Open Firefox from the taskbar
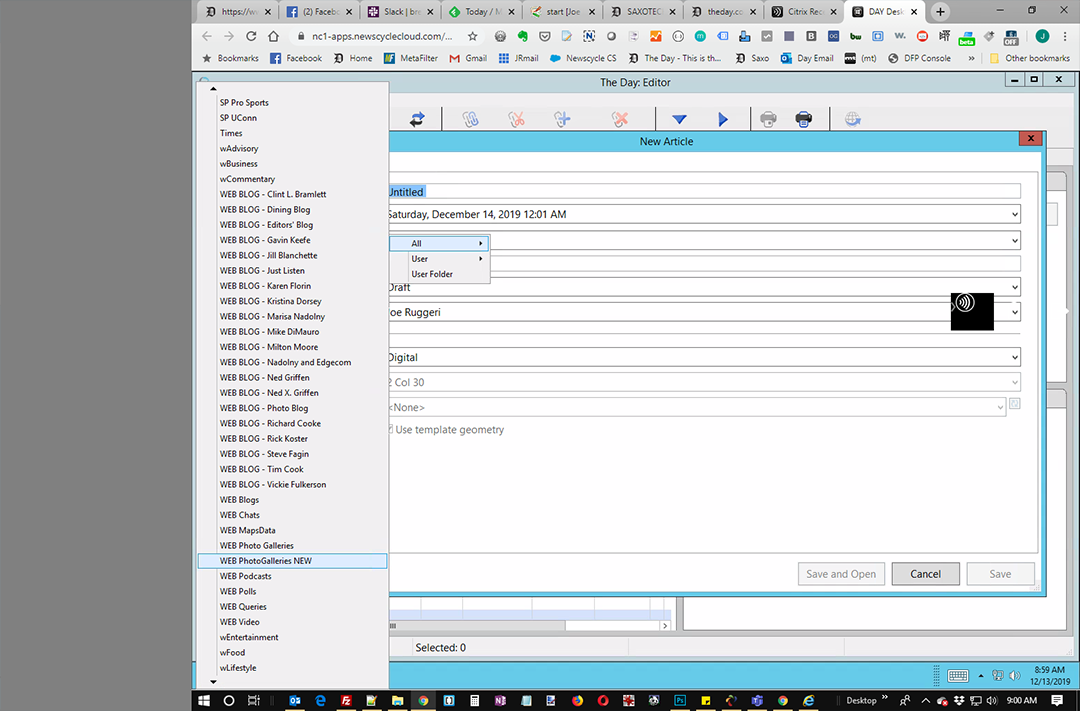This screenshot has height=711, width=1080. tap(577, 700)
